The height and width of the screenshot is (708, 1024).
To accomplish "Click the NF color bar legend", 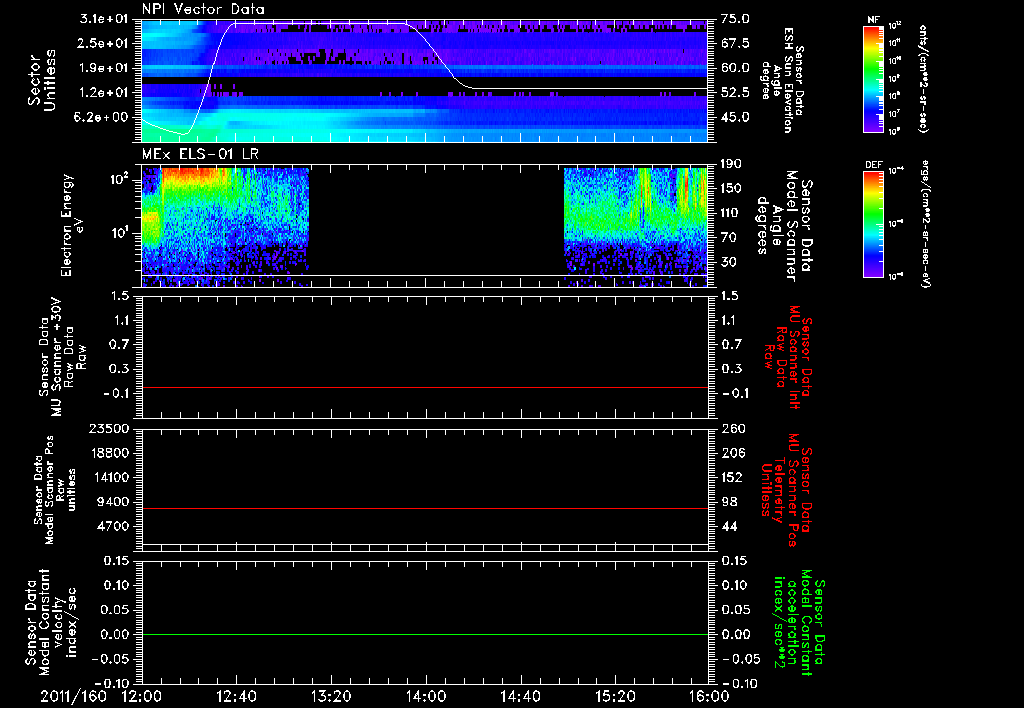I will point(874,79).
